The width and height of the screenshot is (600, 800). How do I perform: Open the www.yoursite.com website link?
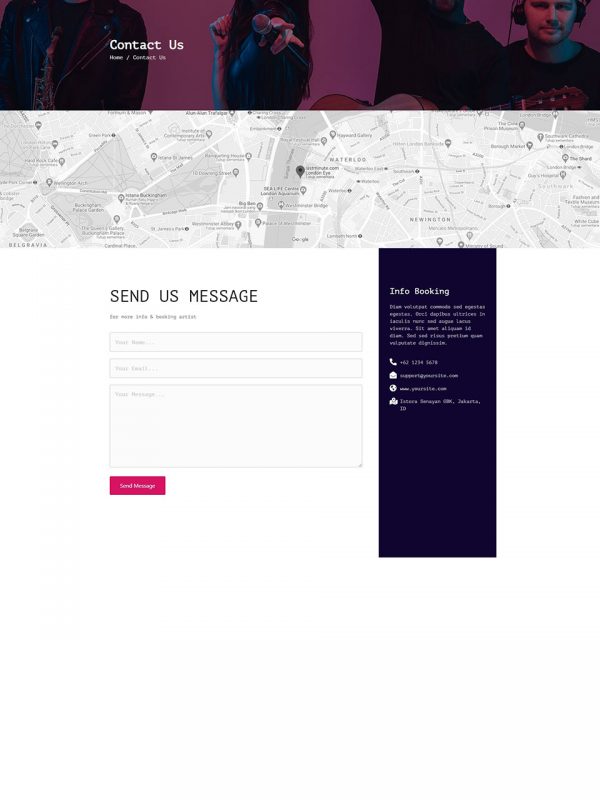[x=423, y=388]
